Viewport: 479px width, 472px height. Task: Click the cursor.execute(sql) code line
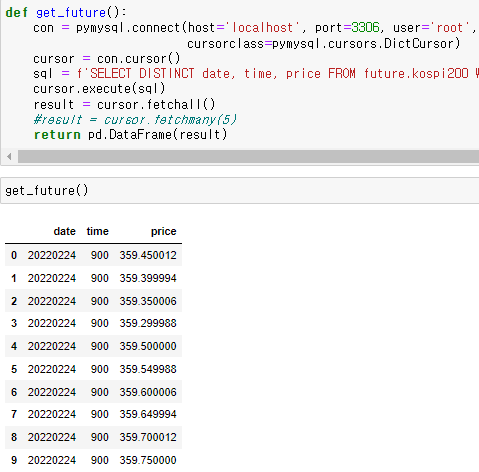tap(99, 89)
